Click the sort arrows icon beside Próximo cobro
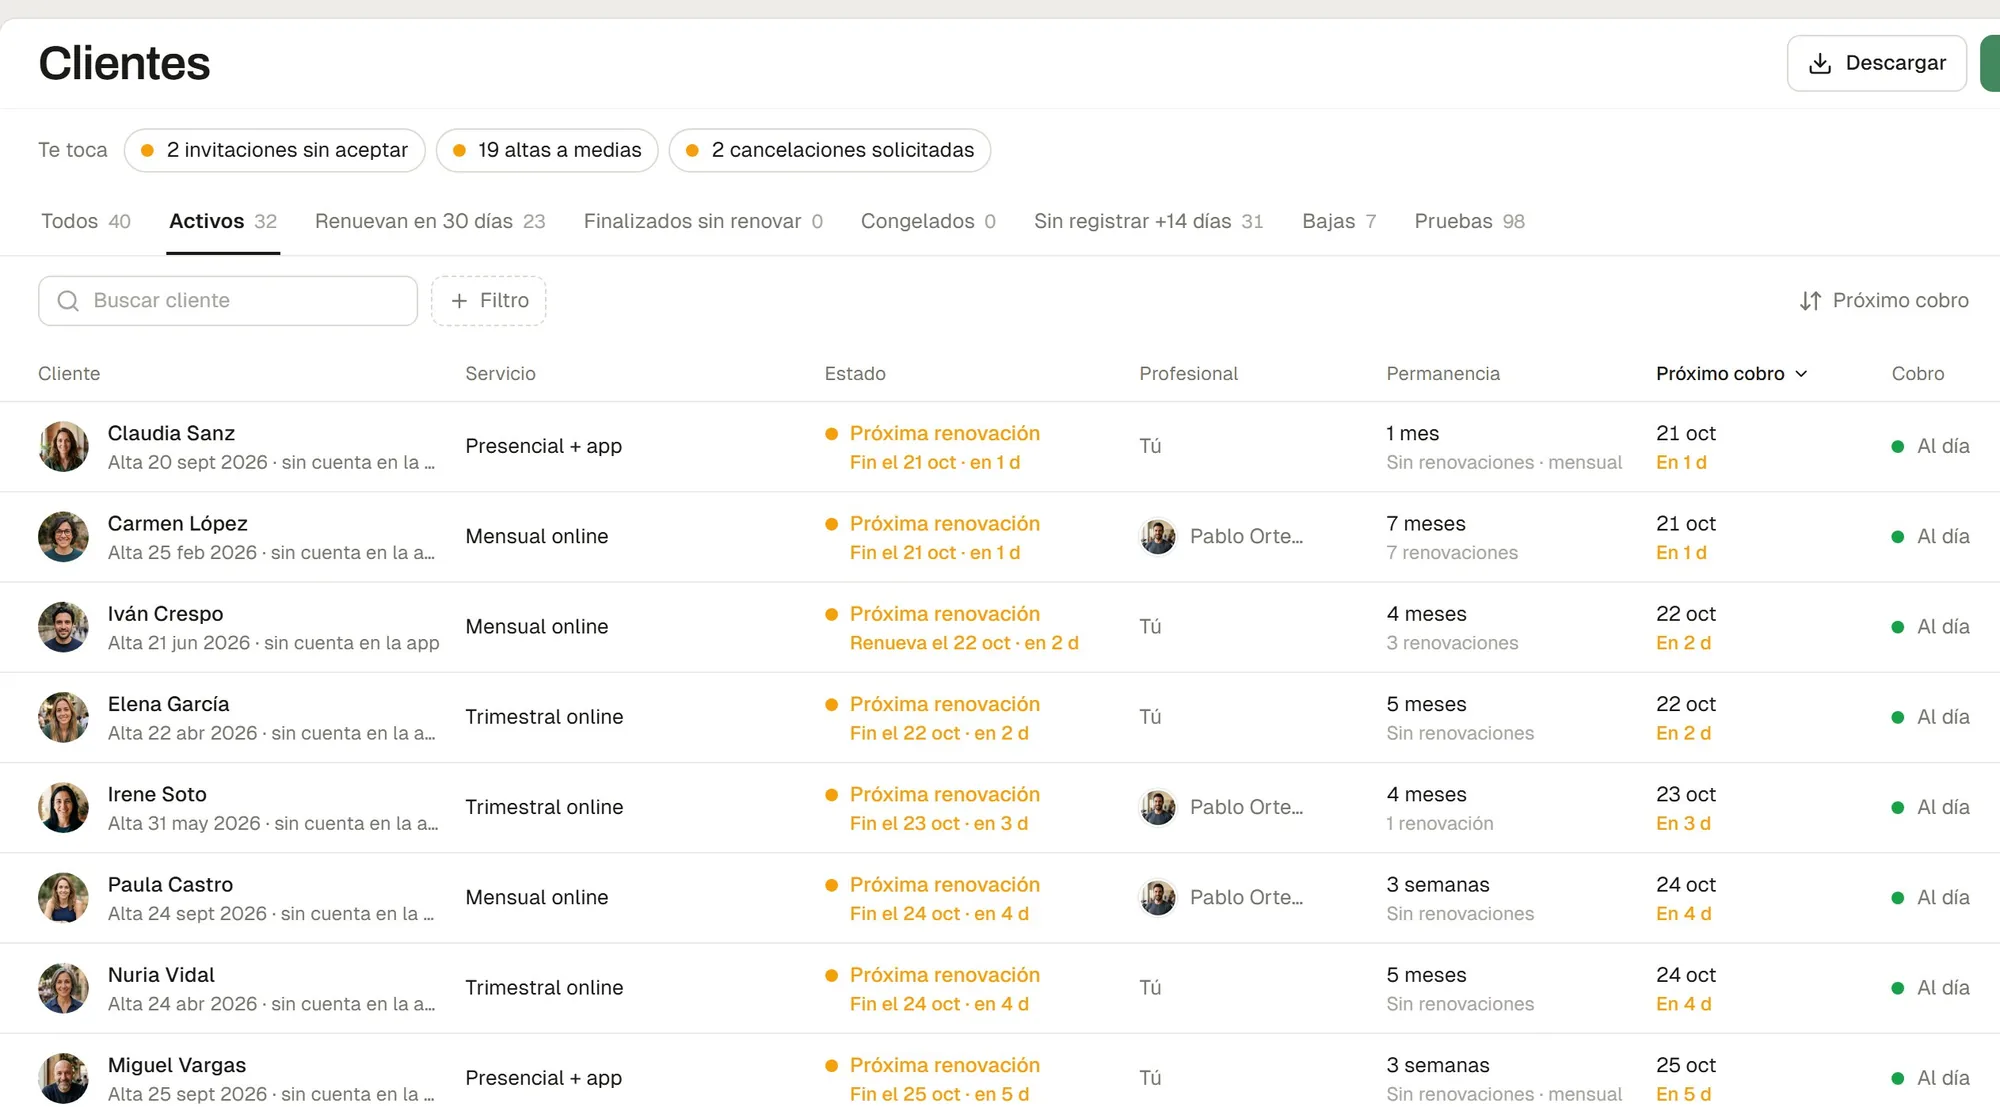Viewport: 2000px width, 1107px height. (x=1810, y=301)
